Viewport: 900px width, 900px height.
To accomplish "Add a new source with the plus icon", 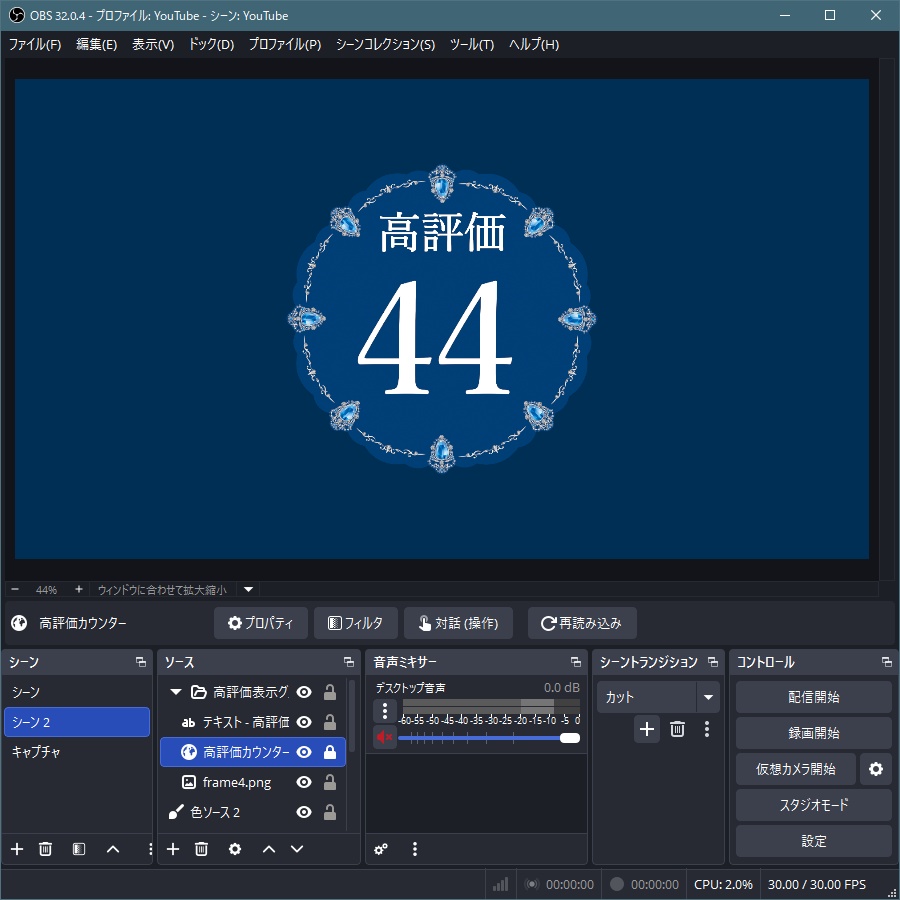I will click(x=172, y=849).
